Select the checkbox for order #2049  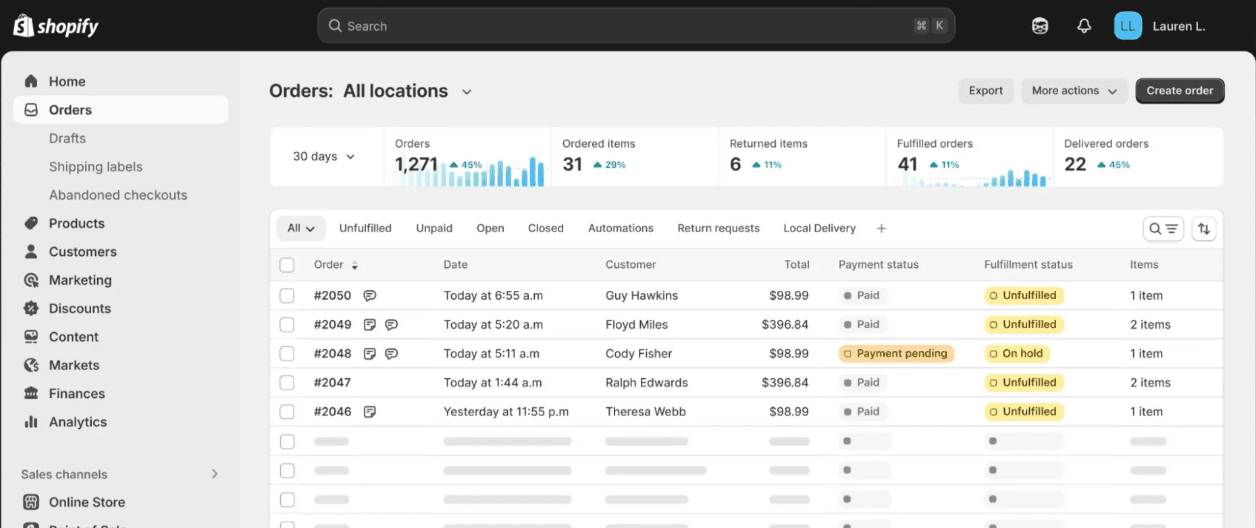[x=287, y=325]
